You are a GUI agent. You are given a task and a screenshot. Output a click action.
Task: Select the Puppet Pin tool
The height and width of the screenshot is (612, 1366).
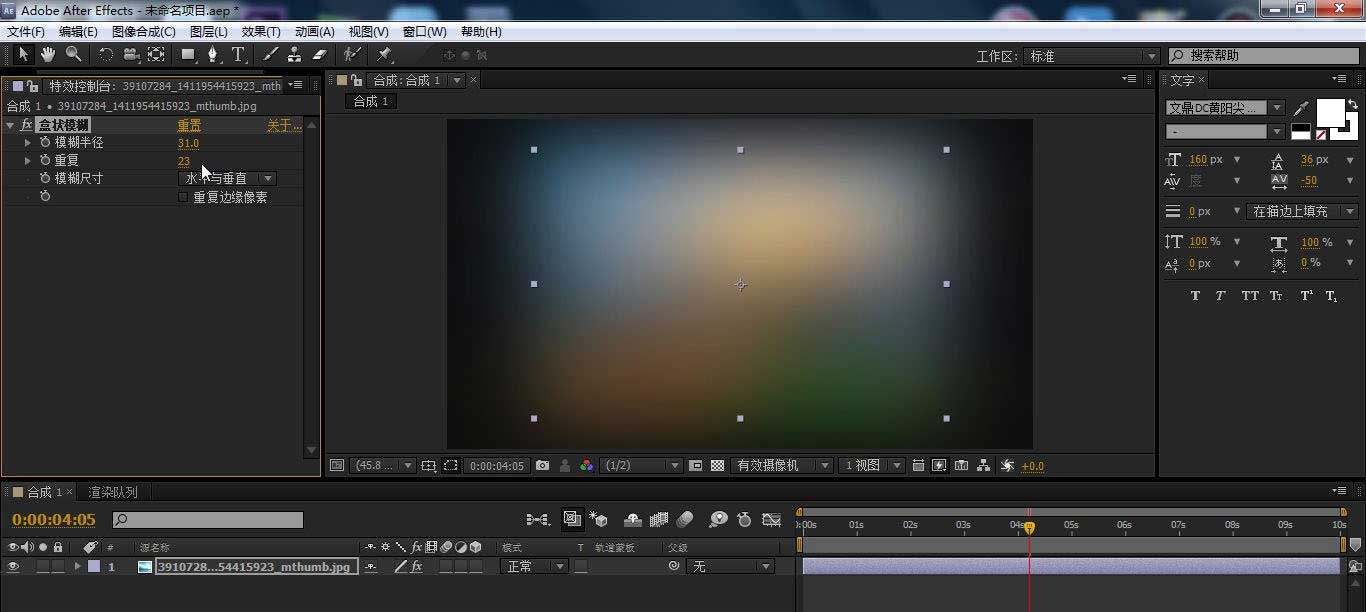click(x=384, y=55)
